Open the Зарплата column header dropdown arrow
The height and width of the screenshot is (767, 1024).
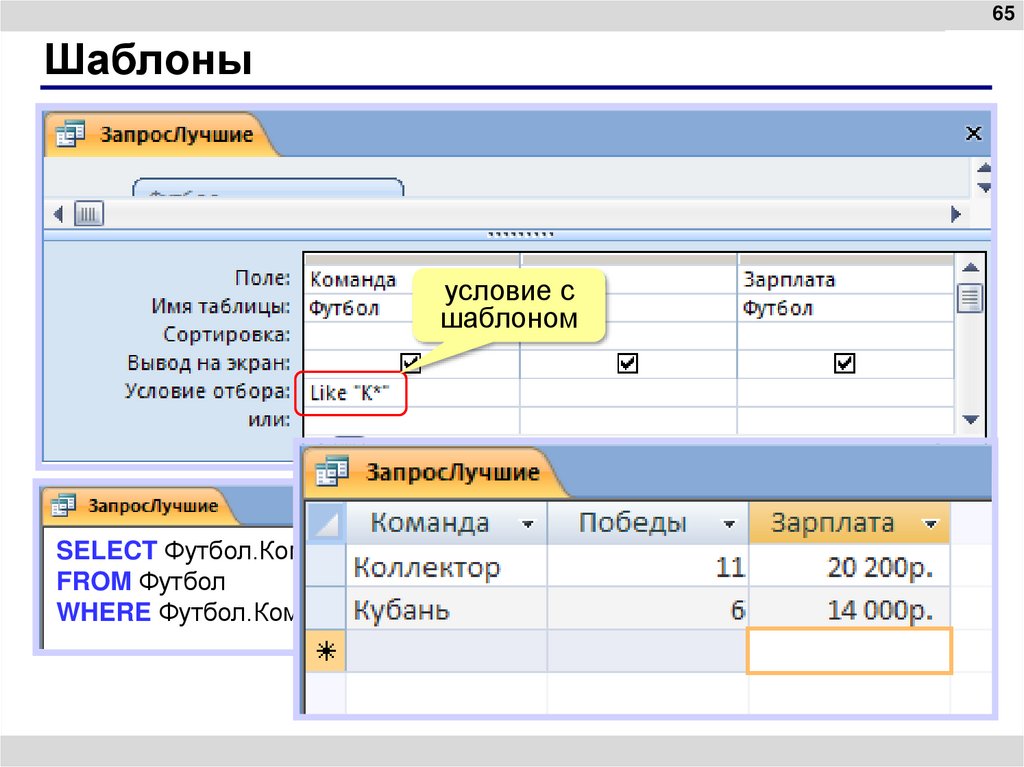[931, 524]
